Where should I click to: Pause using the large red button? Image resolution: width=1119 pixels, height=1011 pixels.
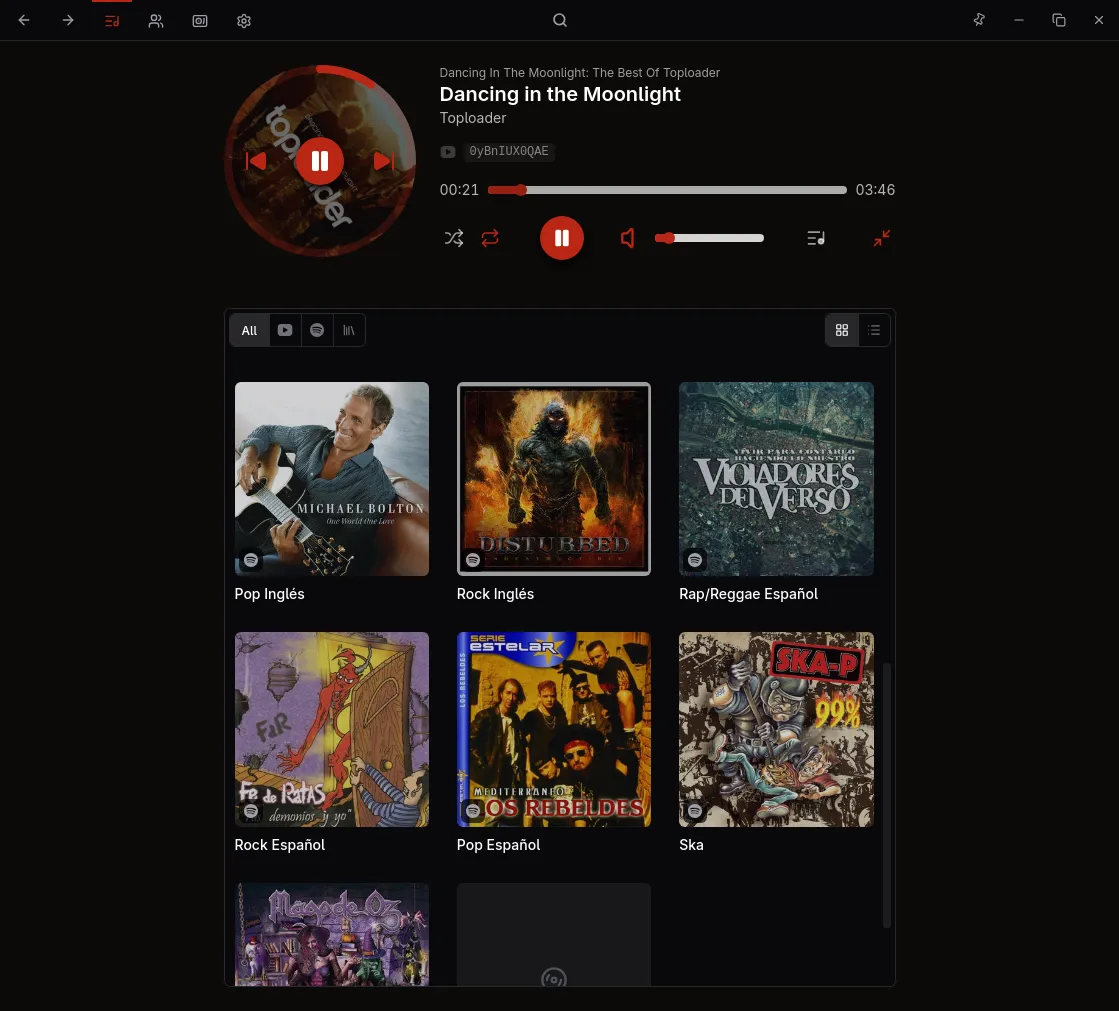(562, 238)
